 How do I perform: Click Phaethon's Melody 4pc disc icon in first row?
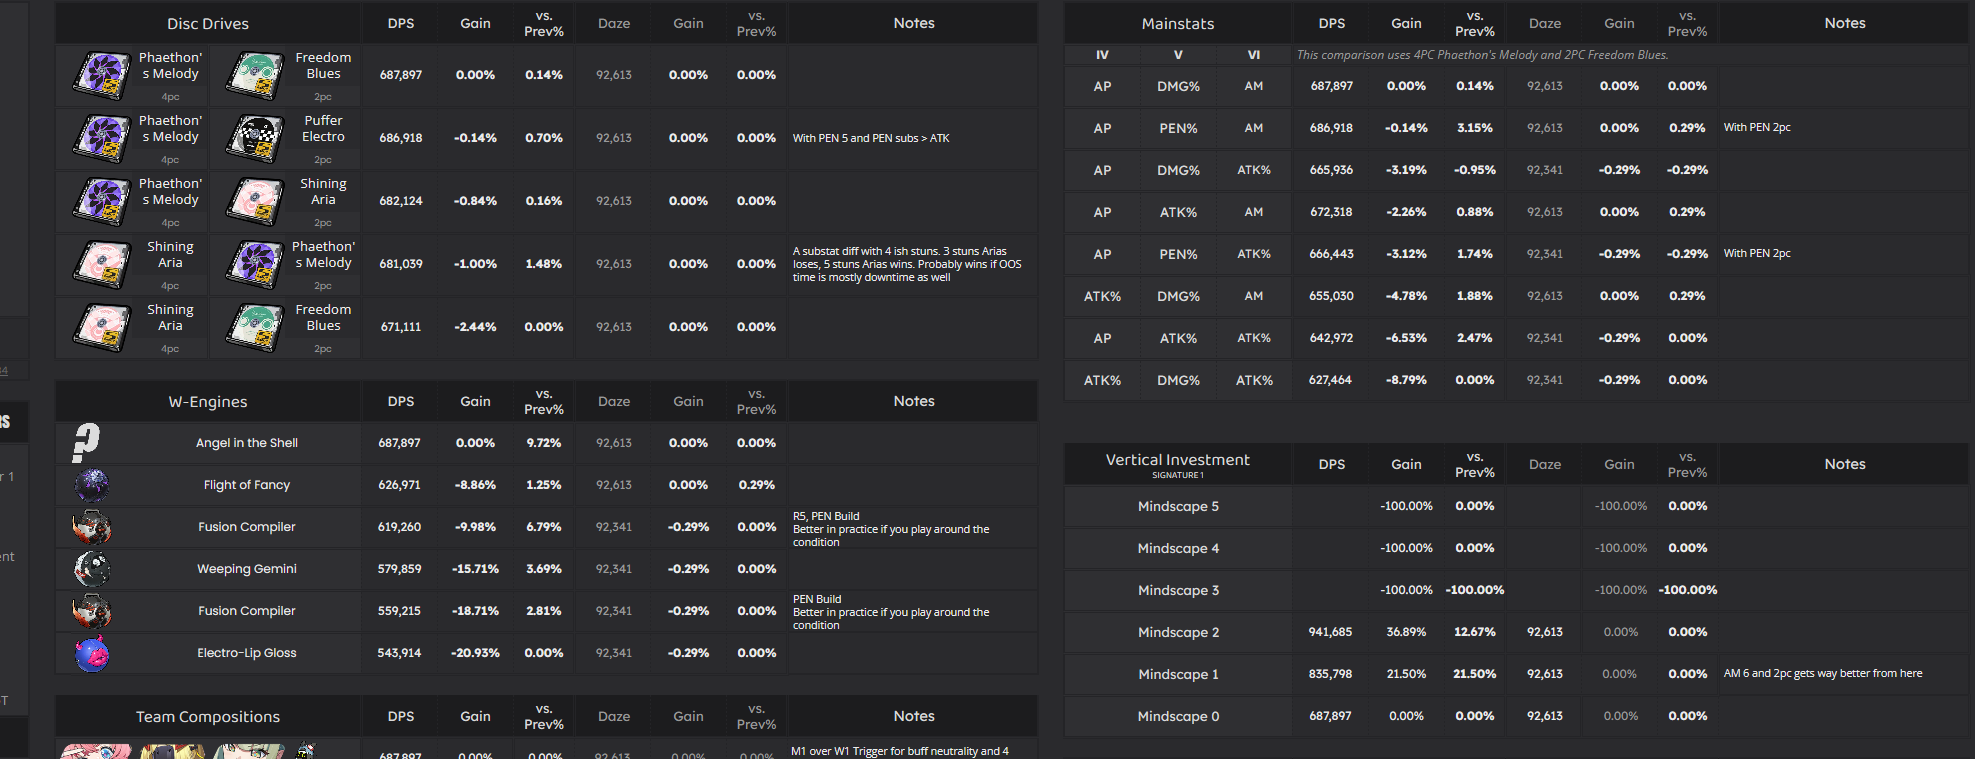pos(102,75)
